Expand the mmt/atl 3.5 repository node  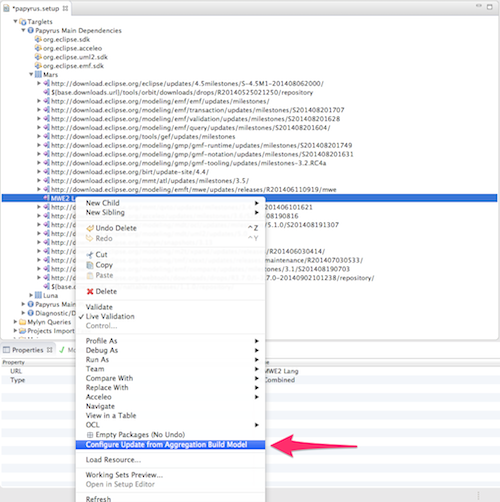tap(39, 180)
